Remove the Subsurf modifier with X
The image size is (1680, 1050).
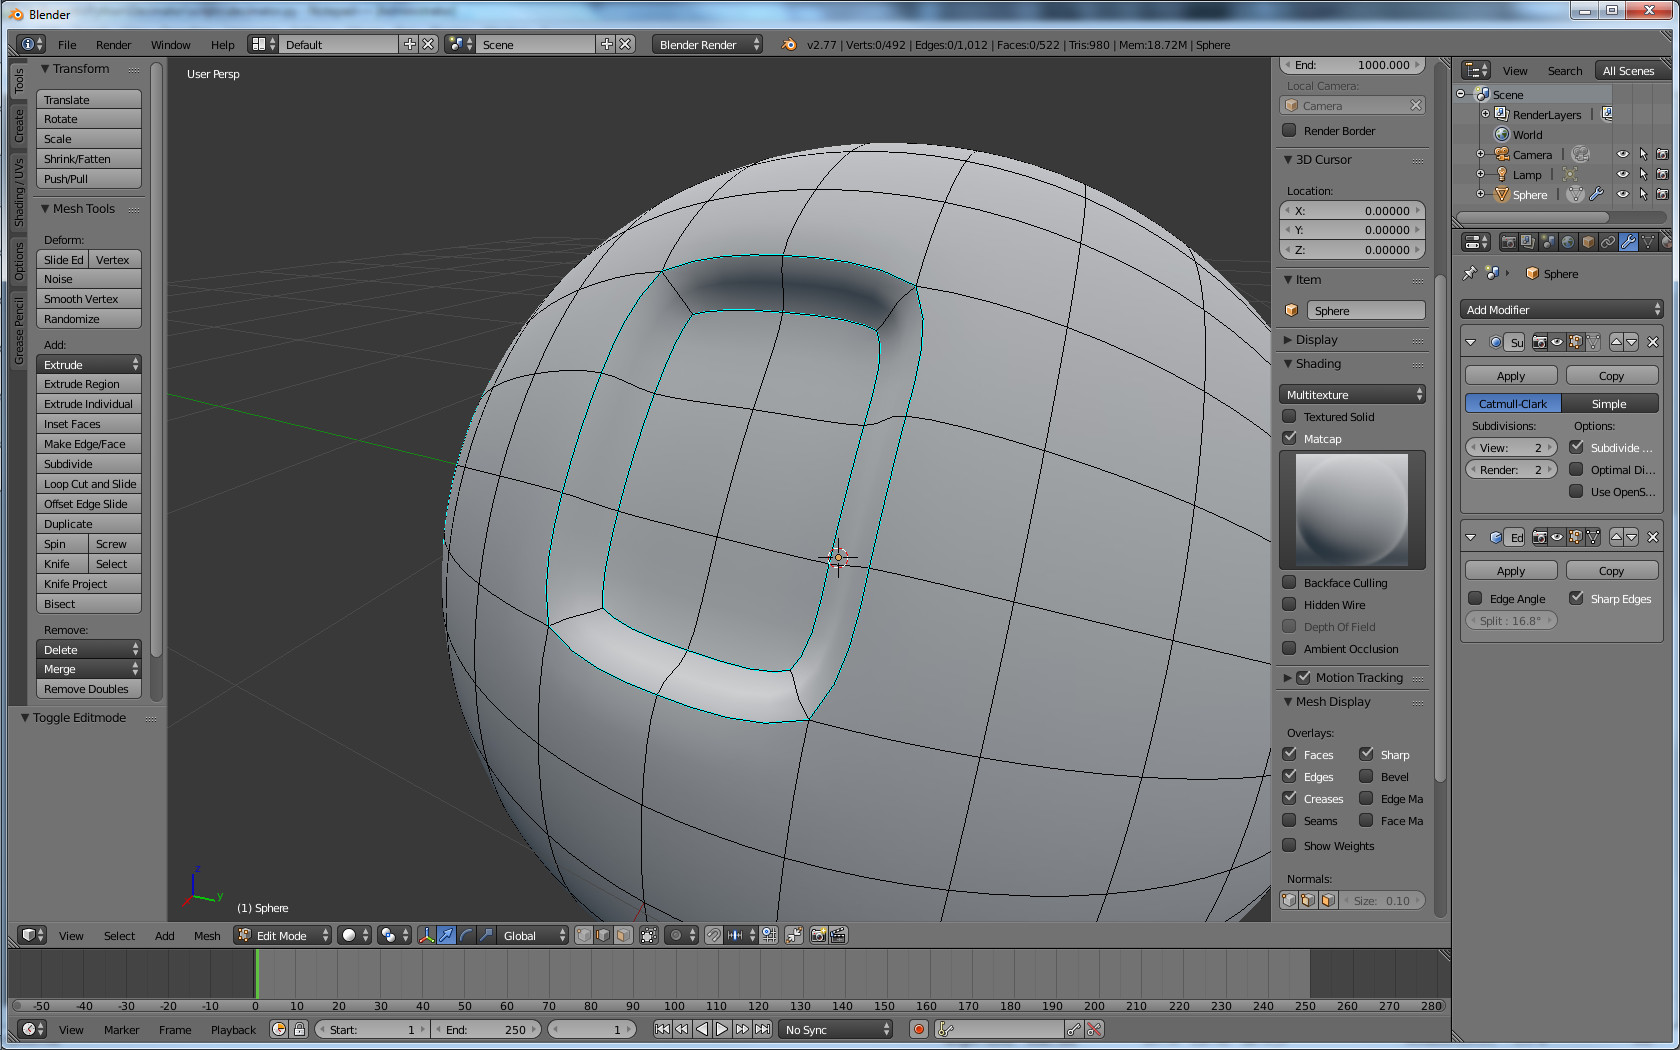[1653, 342]
